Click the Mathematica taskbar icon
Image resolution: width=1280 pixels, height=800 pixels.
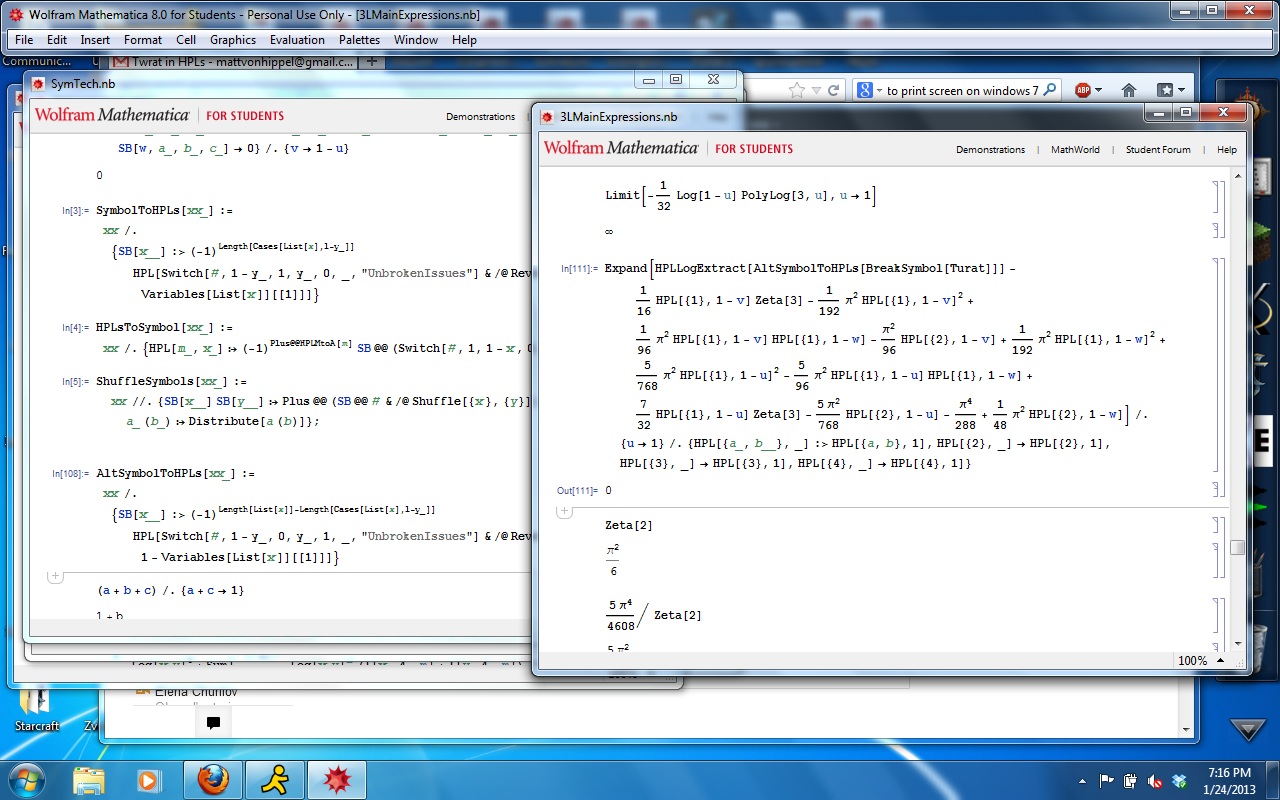click(336, 779)
